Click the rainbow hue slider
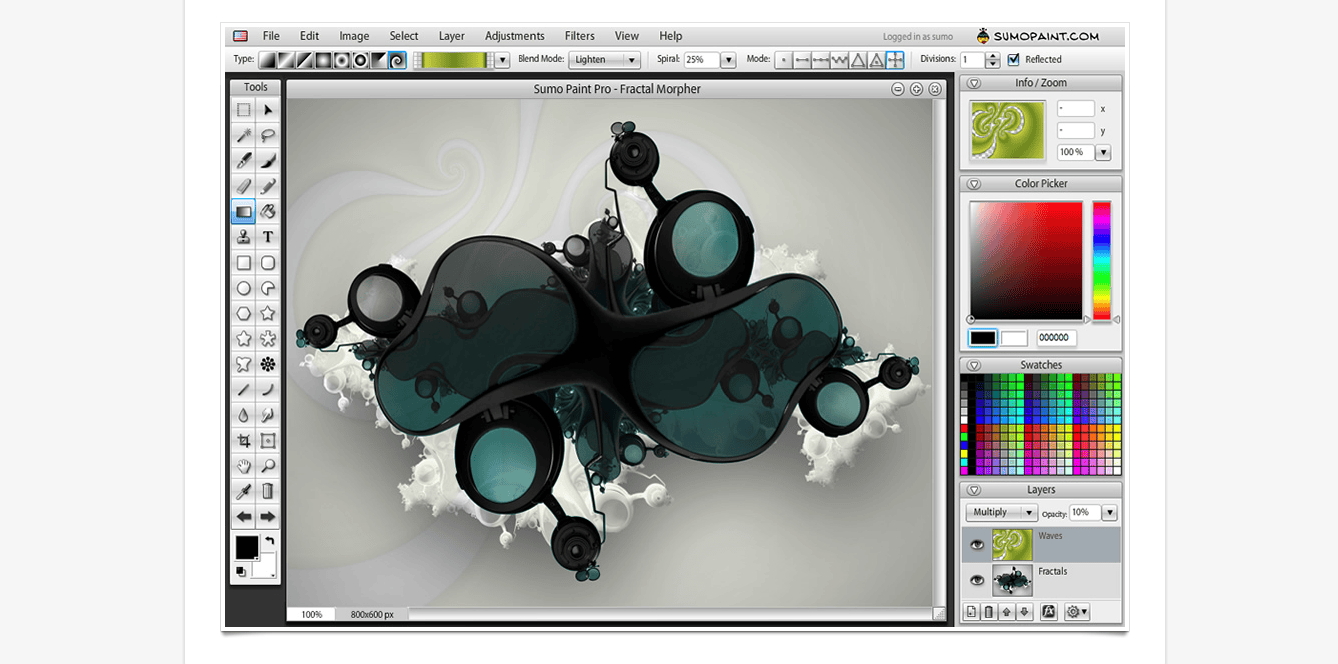Screen dimensions: 1338x664 click(x=1102, y=261)
